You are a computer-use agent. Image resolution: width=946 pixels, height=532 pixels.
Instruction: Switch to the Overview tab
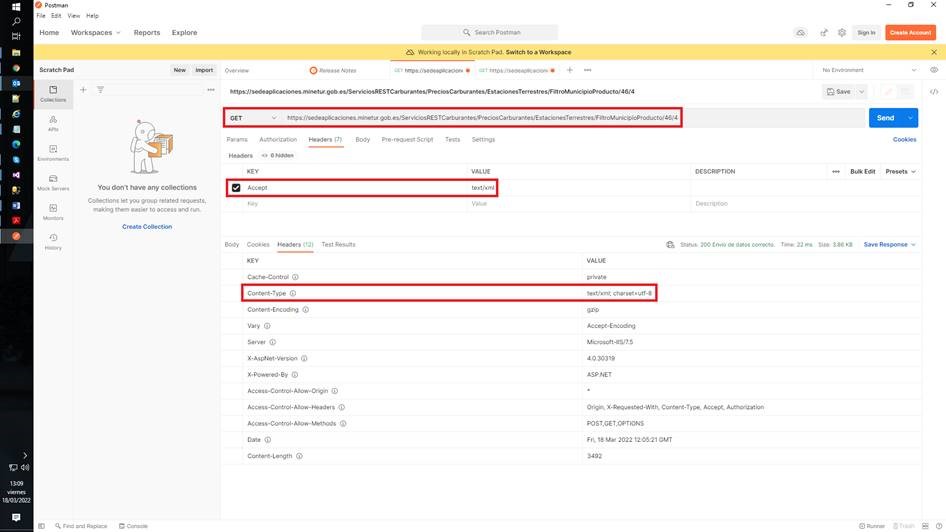(x=236, y=71)
